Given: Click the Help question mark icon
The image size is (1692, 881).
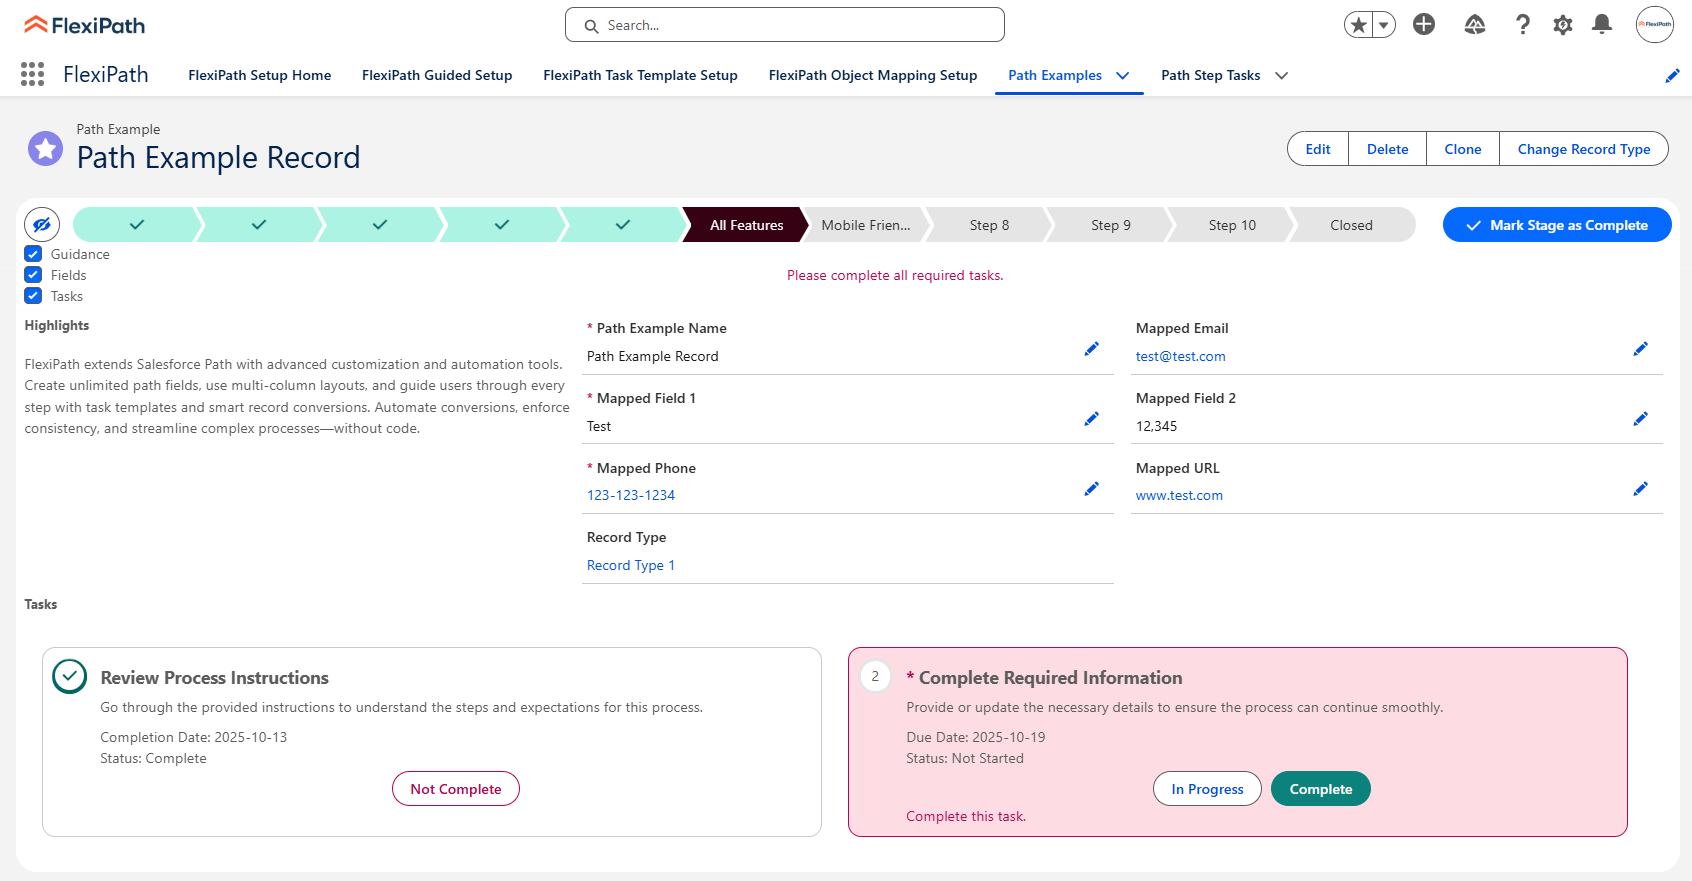Looking at the screenshot, I should pyautogui.click(x=1522, y=25).
